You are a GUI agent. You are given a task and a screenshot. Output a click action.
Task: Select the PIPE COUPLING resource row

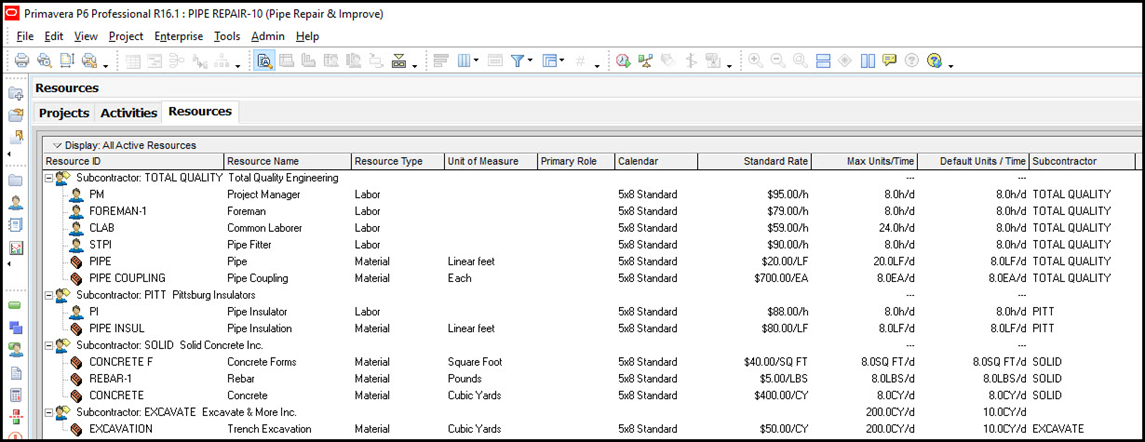[x=589, y=278]
